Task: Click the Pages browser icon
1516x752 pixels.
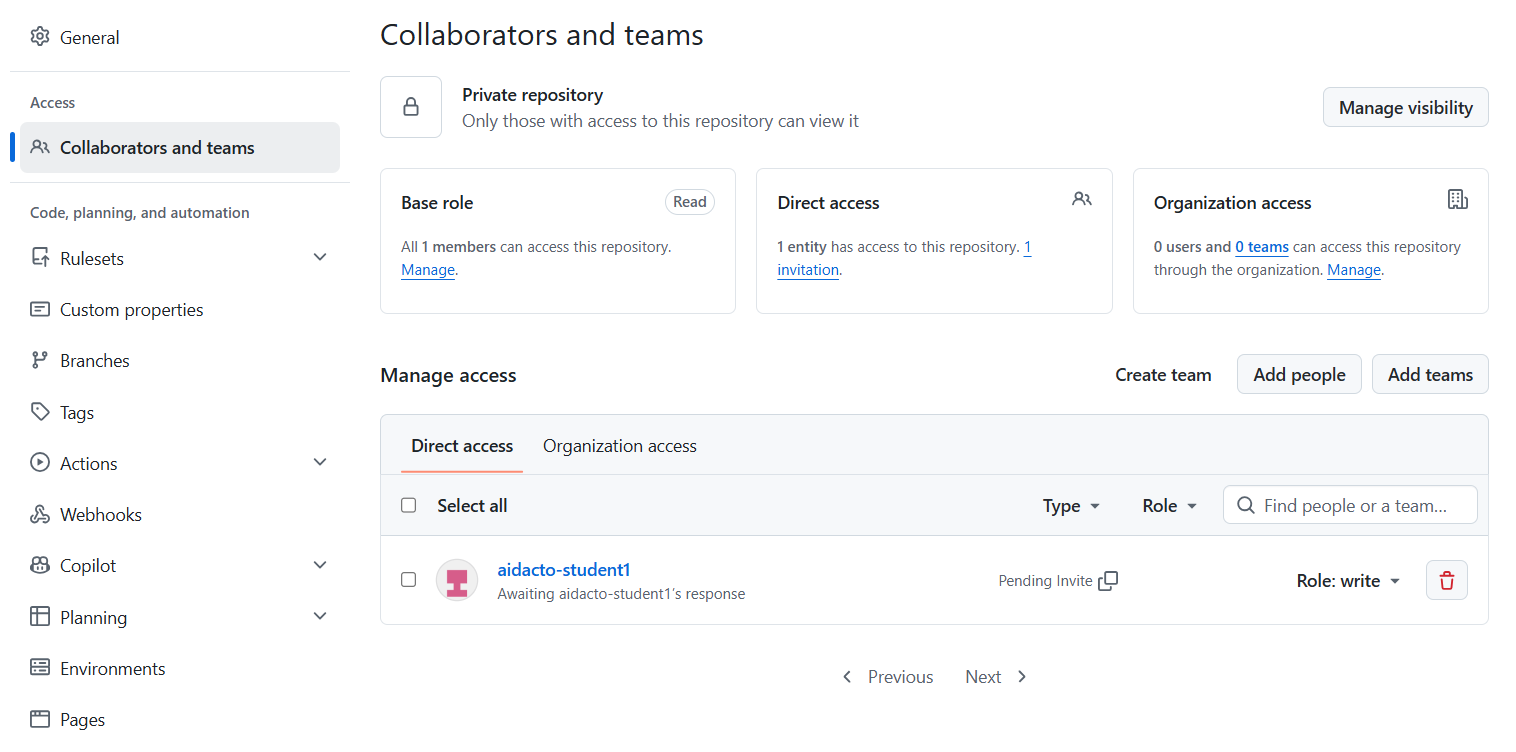Action: click(x=40, y=719)
